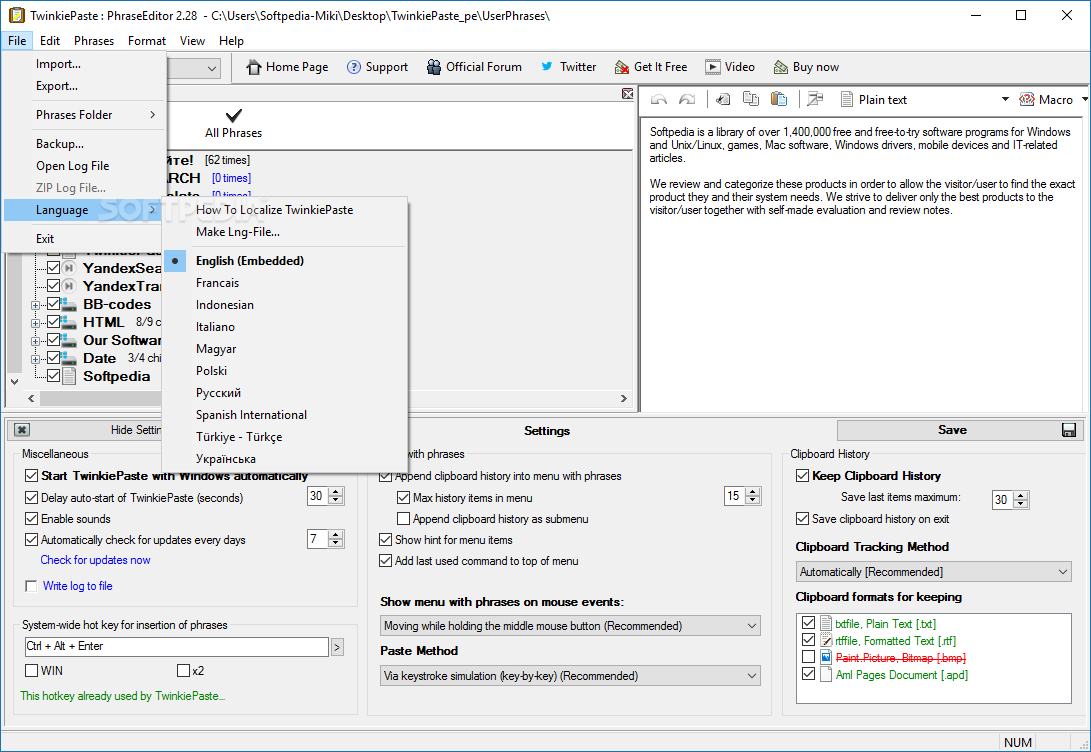Click the Date folder icon
This screenshot has height=752, width=1091.
(68, 358)
